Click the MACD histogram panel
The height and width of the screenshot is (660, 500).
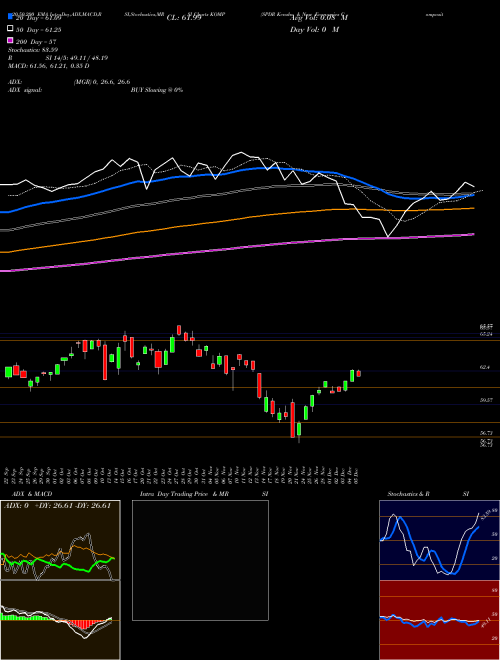(x=60, y=620)
